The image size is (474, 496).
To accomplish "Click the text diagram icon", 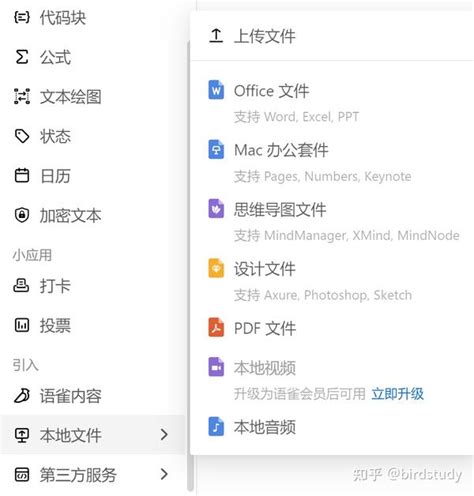I will [x=22, y=96].
